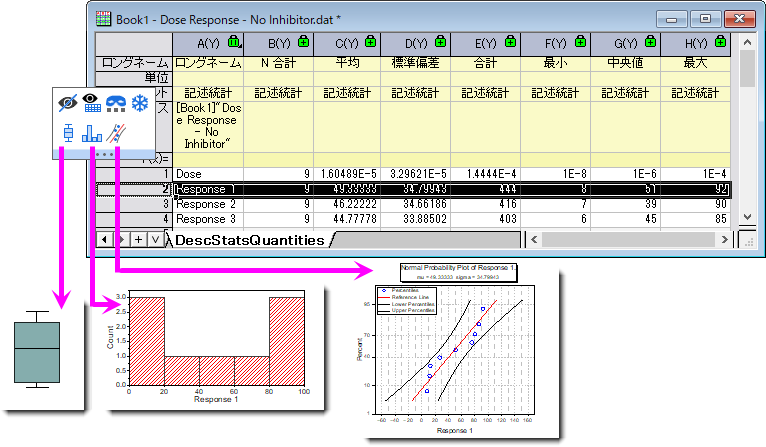Click the 中央値 long name cell

pos(625,63)
